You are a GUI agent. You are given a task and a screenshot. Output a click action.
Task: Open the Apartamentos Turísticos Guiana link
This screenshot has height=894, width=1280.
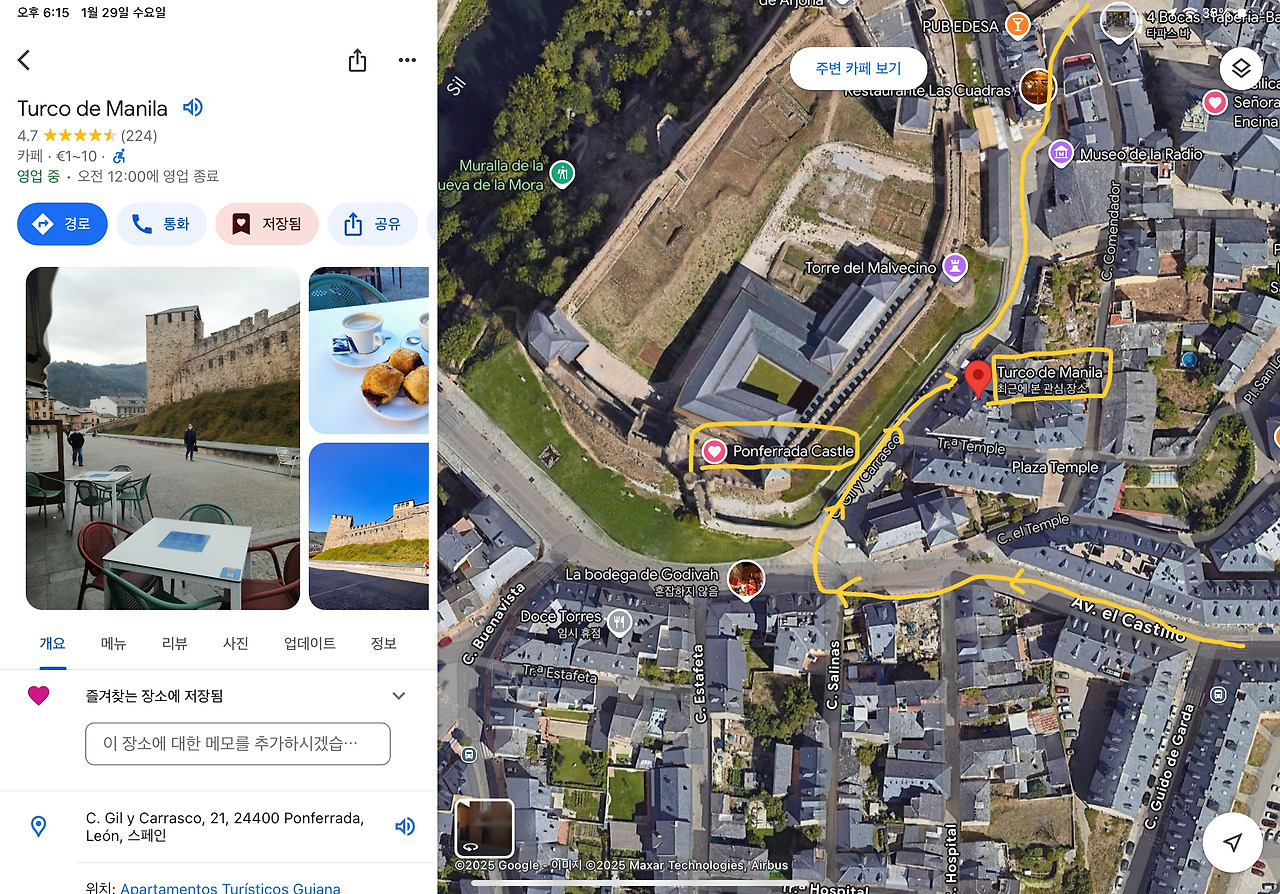coord(230,887)
